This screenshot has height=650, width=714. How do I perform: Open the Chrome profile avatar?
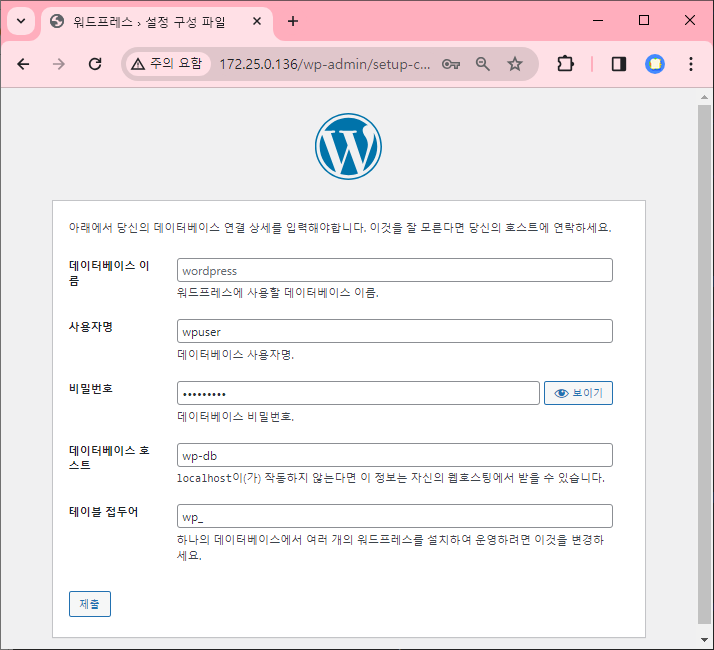[655, 64]
